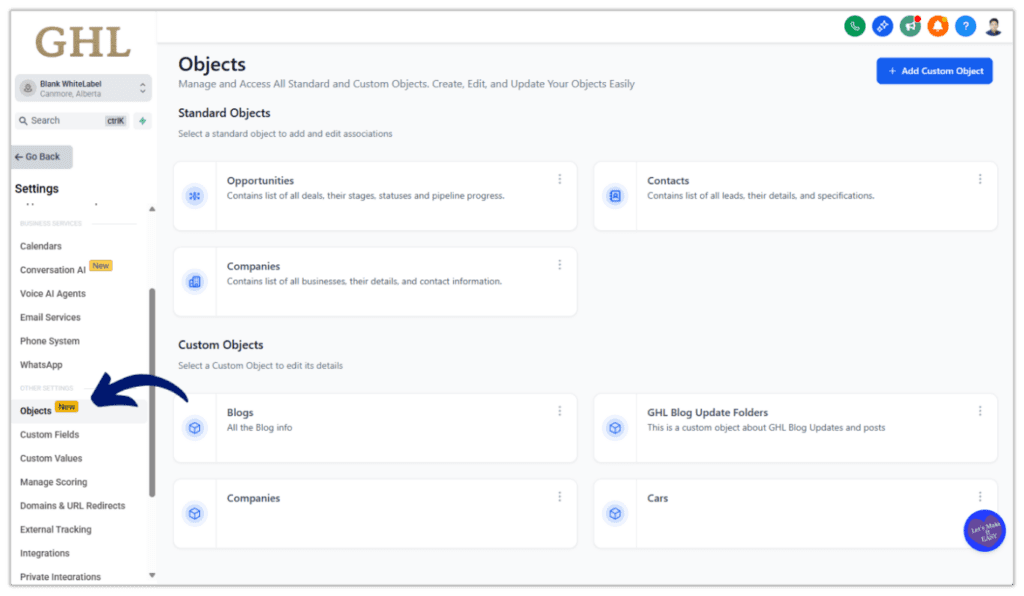Viewport: 1024px width, 596px height.
Task: Click the blue help question mark icon
Action: [x=965, y=27]
